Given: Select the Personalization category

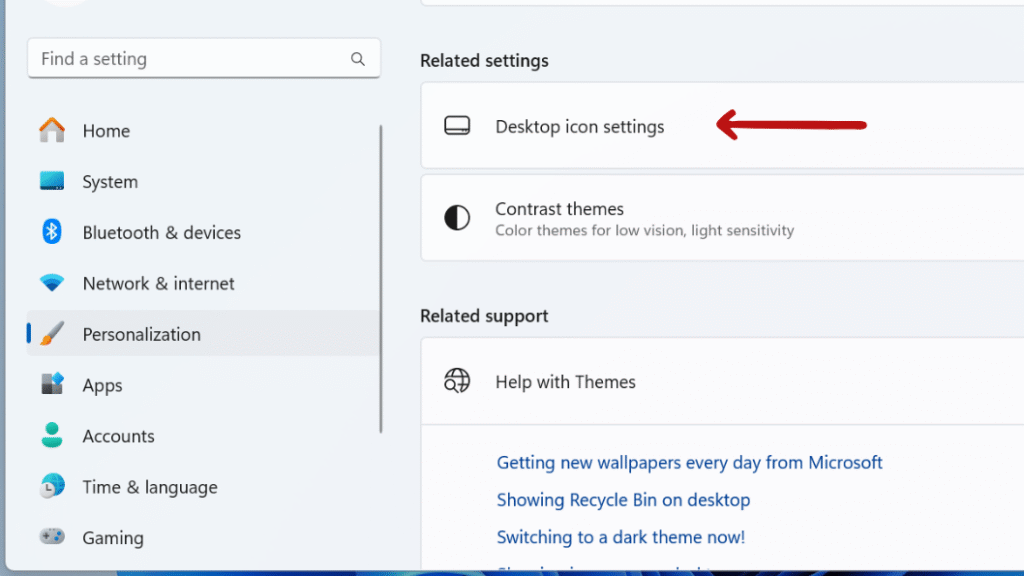Looking at the screenshot, I should (x=202, y=334).
